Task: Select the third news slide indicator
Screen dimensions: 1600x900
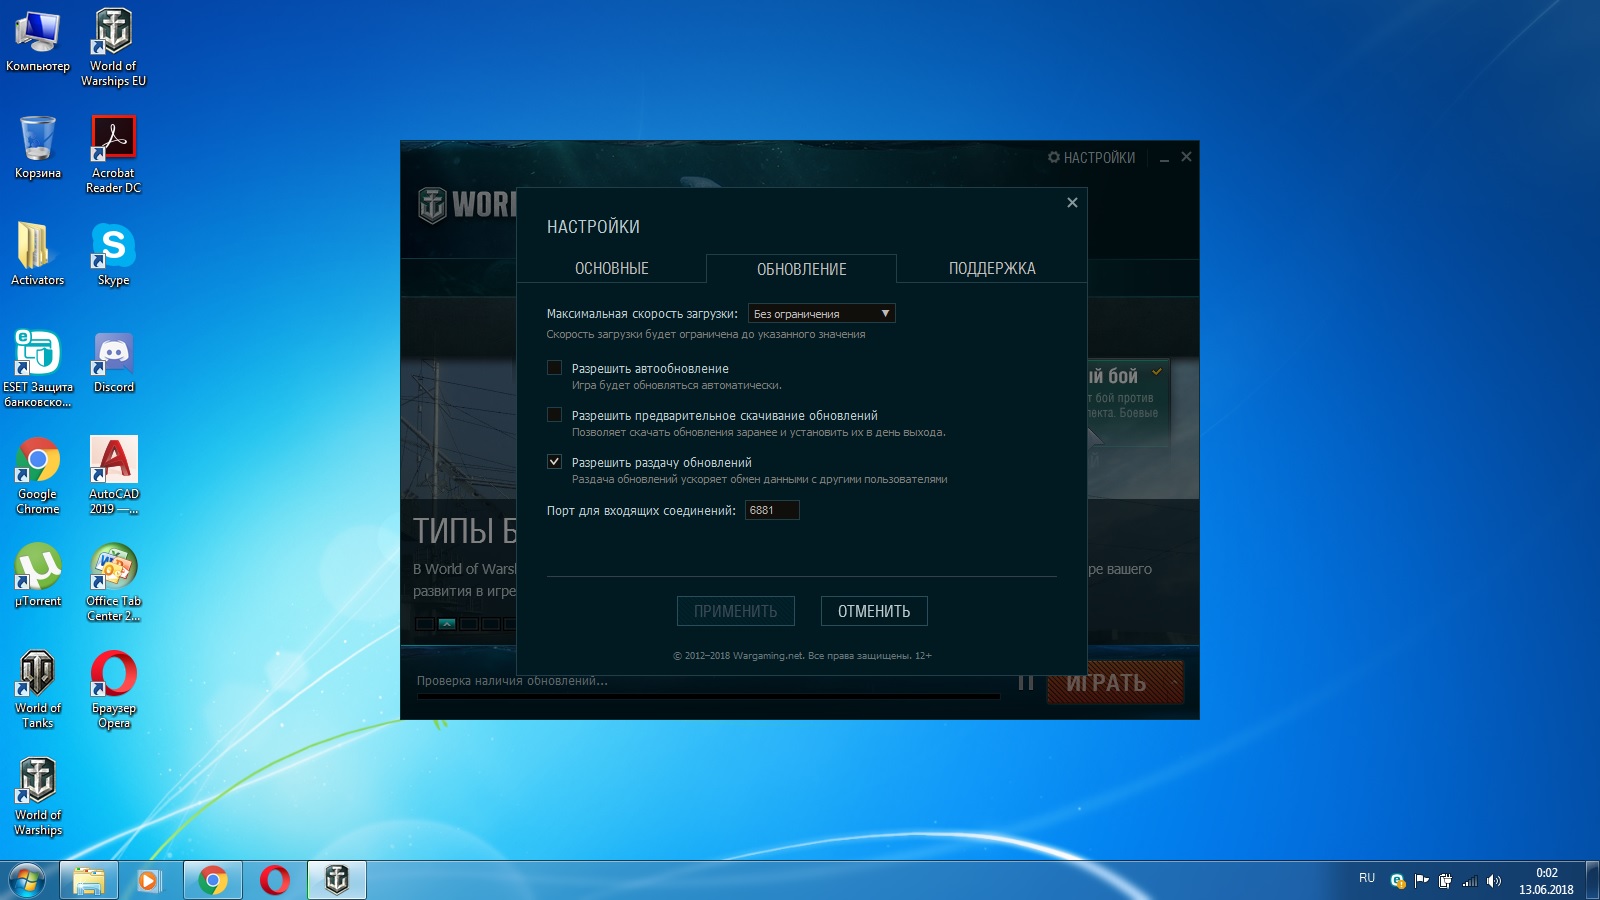Action: pos(469,624)
